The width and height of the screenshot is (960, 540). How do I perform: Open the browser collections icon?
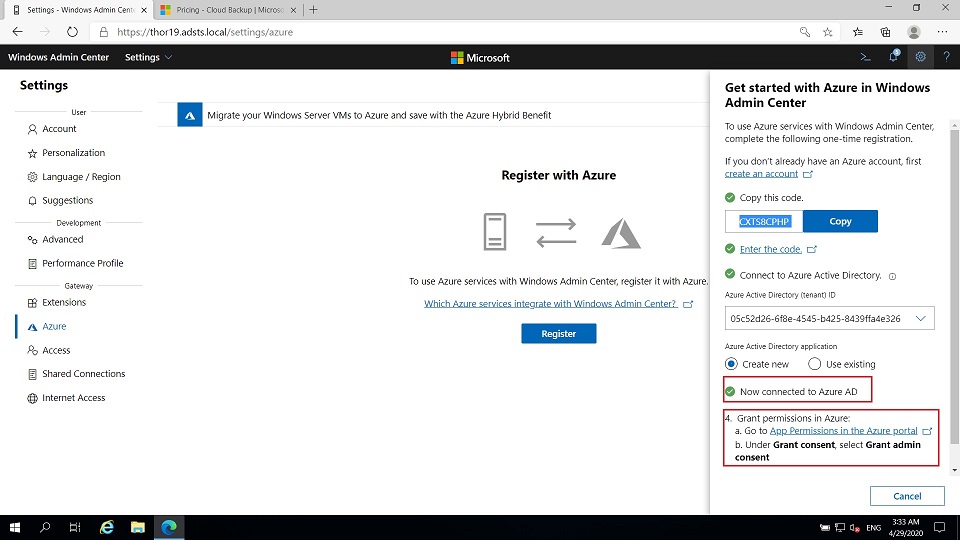point(885,32)
